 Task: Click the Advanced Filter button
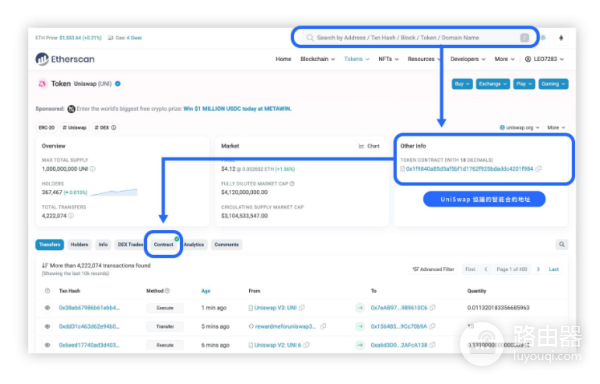coord(434,269)
